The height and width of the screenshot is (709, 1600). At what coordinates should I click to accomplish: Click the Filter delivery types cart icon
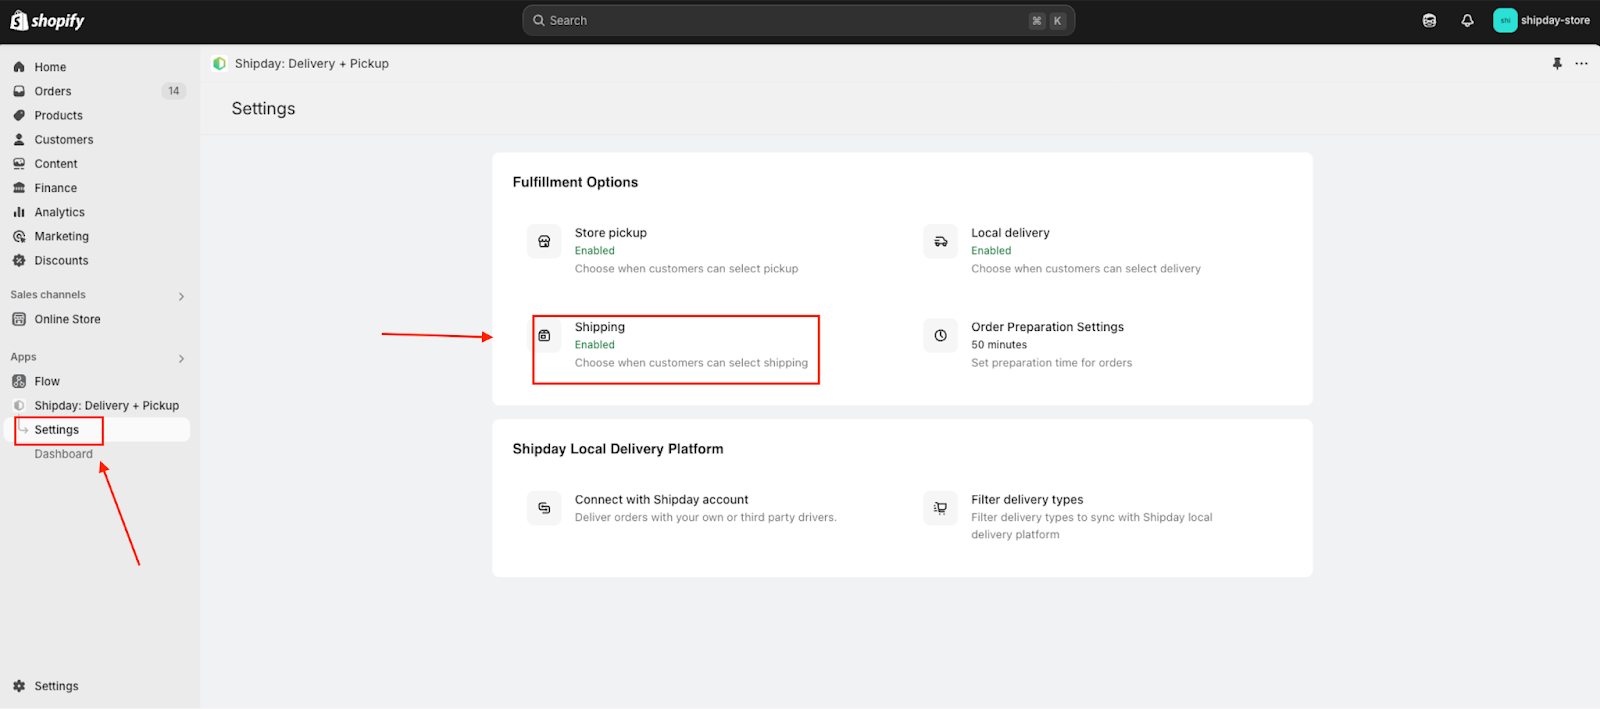click(x=940, y=508)
